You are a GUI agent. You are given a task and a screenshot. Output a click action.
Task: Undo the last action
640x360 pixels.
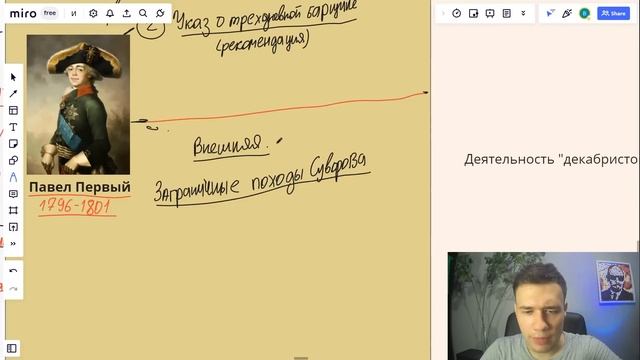pos(13,271)
